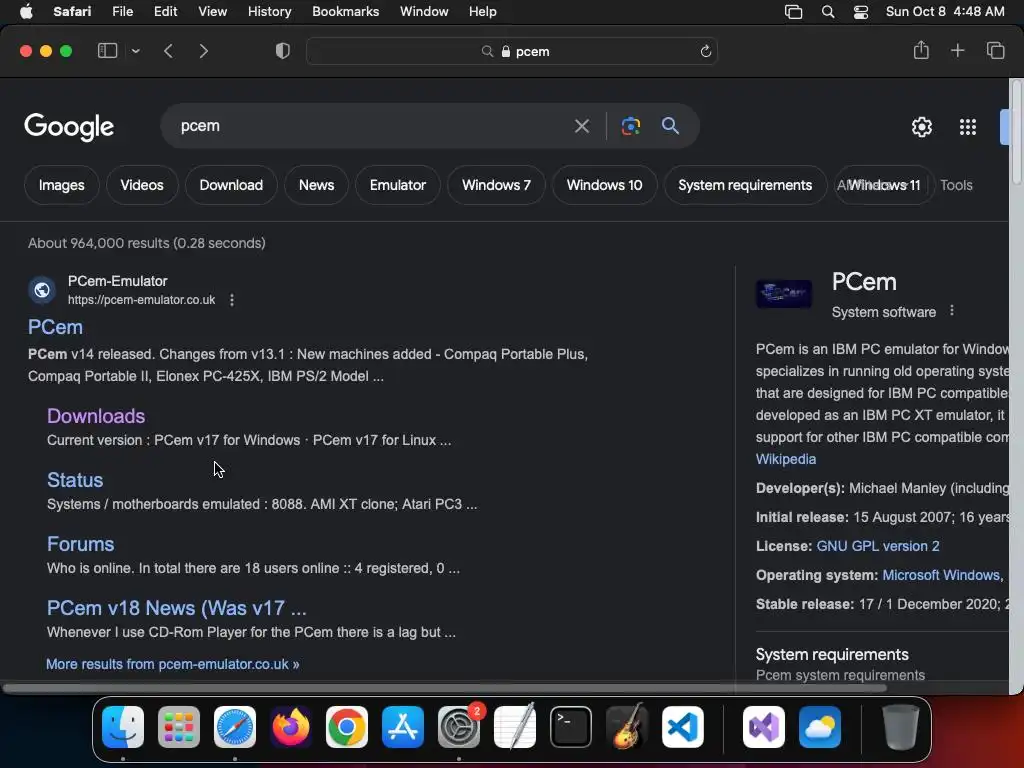Click More results from pcem-emulator.co.uk
This screenshot has height=768, width=1024.
coord(172,664)
